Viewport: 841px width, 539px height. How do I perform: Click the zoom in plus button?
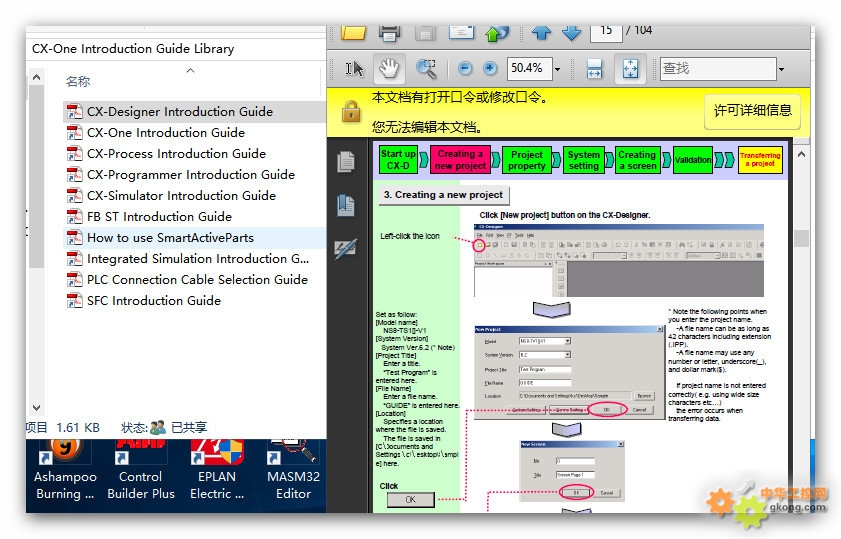tap(490, 68)
